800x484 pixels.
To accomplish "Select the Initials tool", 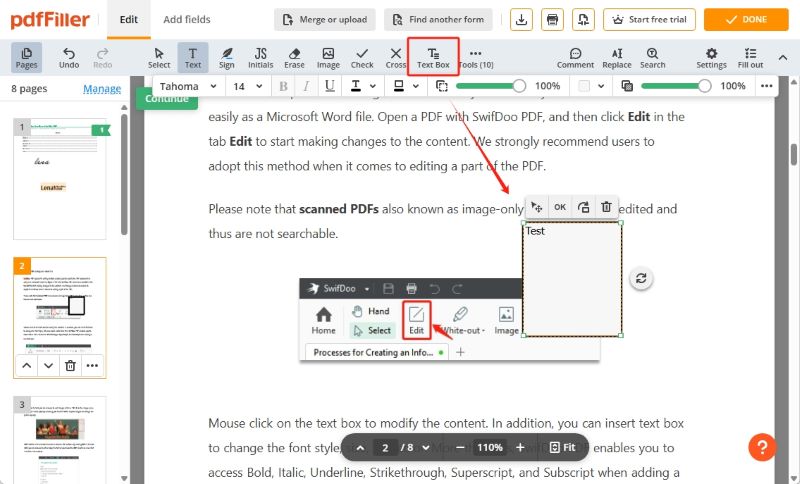I will 261,58.
